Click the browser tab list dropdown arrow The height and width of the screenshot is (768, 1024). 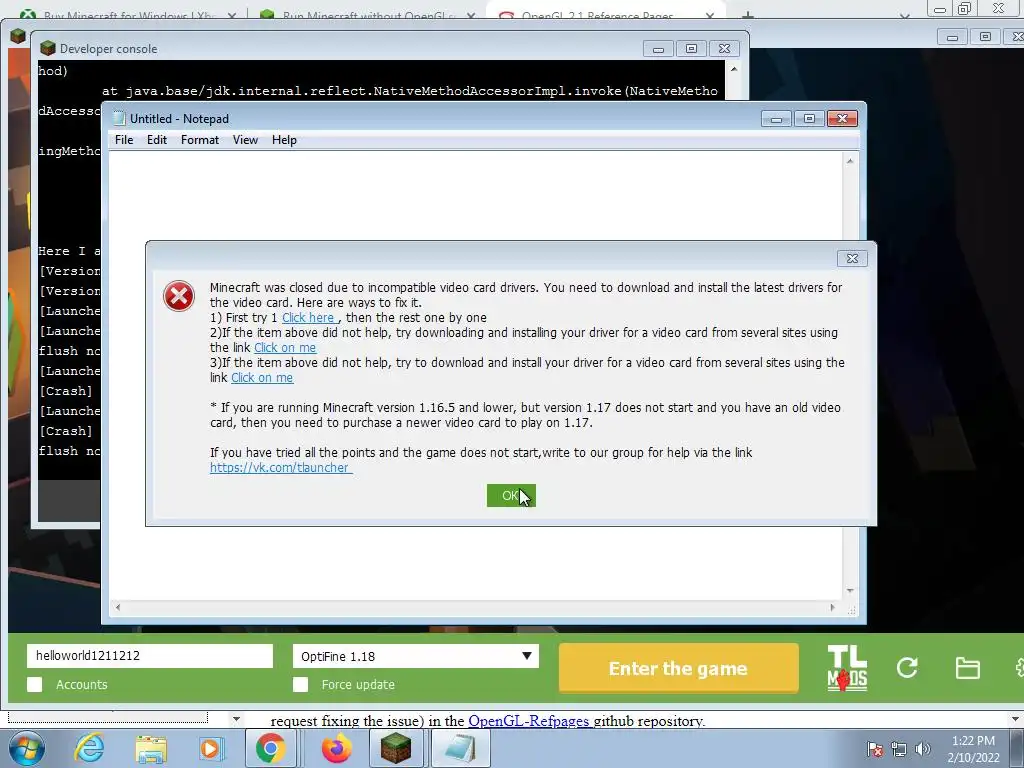tap(904, 16)
